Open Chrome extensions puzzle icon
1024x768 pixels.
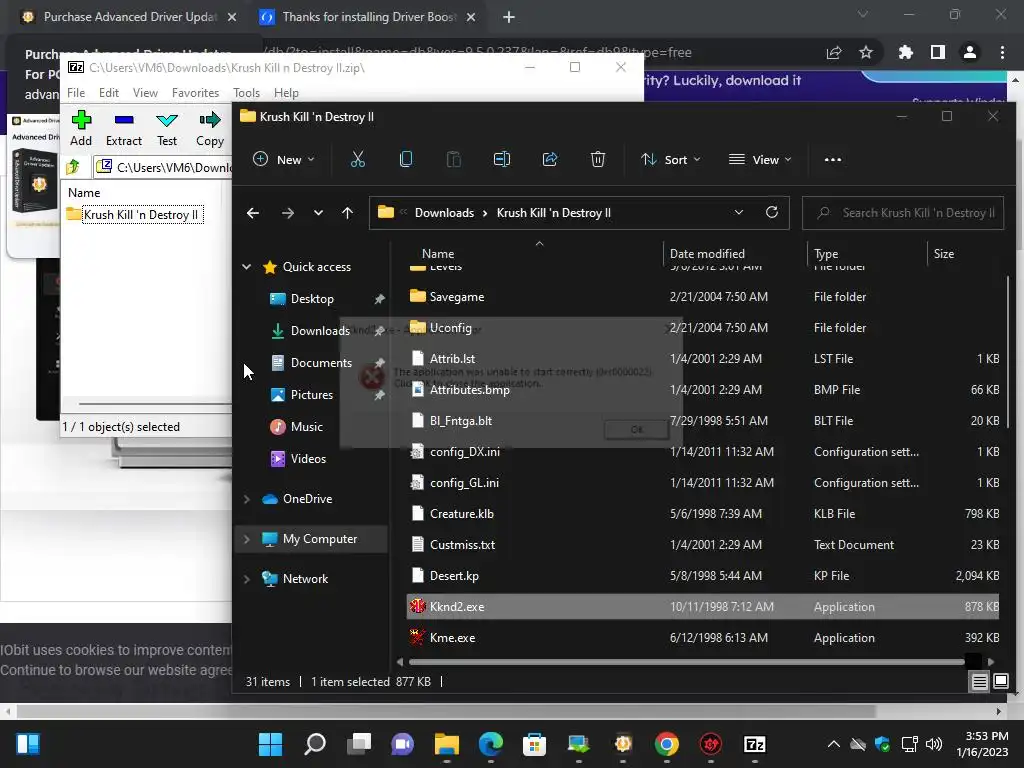click(905, 52)
